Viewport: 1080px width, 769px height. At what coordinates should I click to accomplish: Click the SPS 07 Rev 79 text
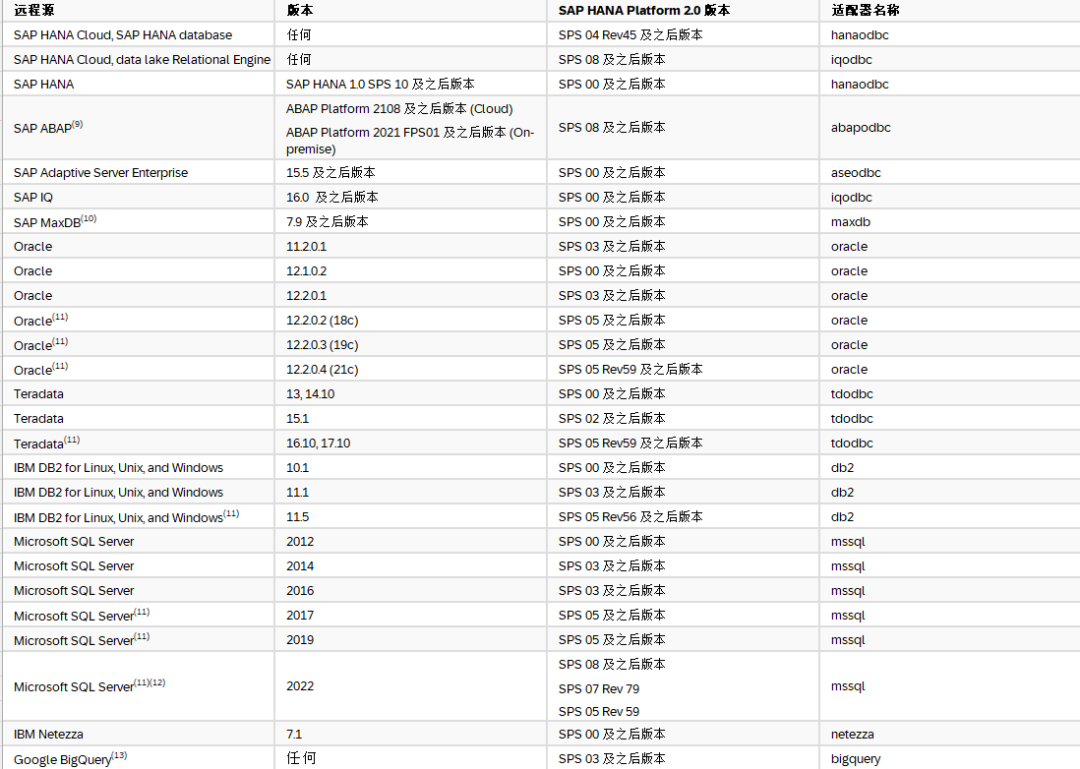pos(599,689)
